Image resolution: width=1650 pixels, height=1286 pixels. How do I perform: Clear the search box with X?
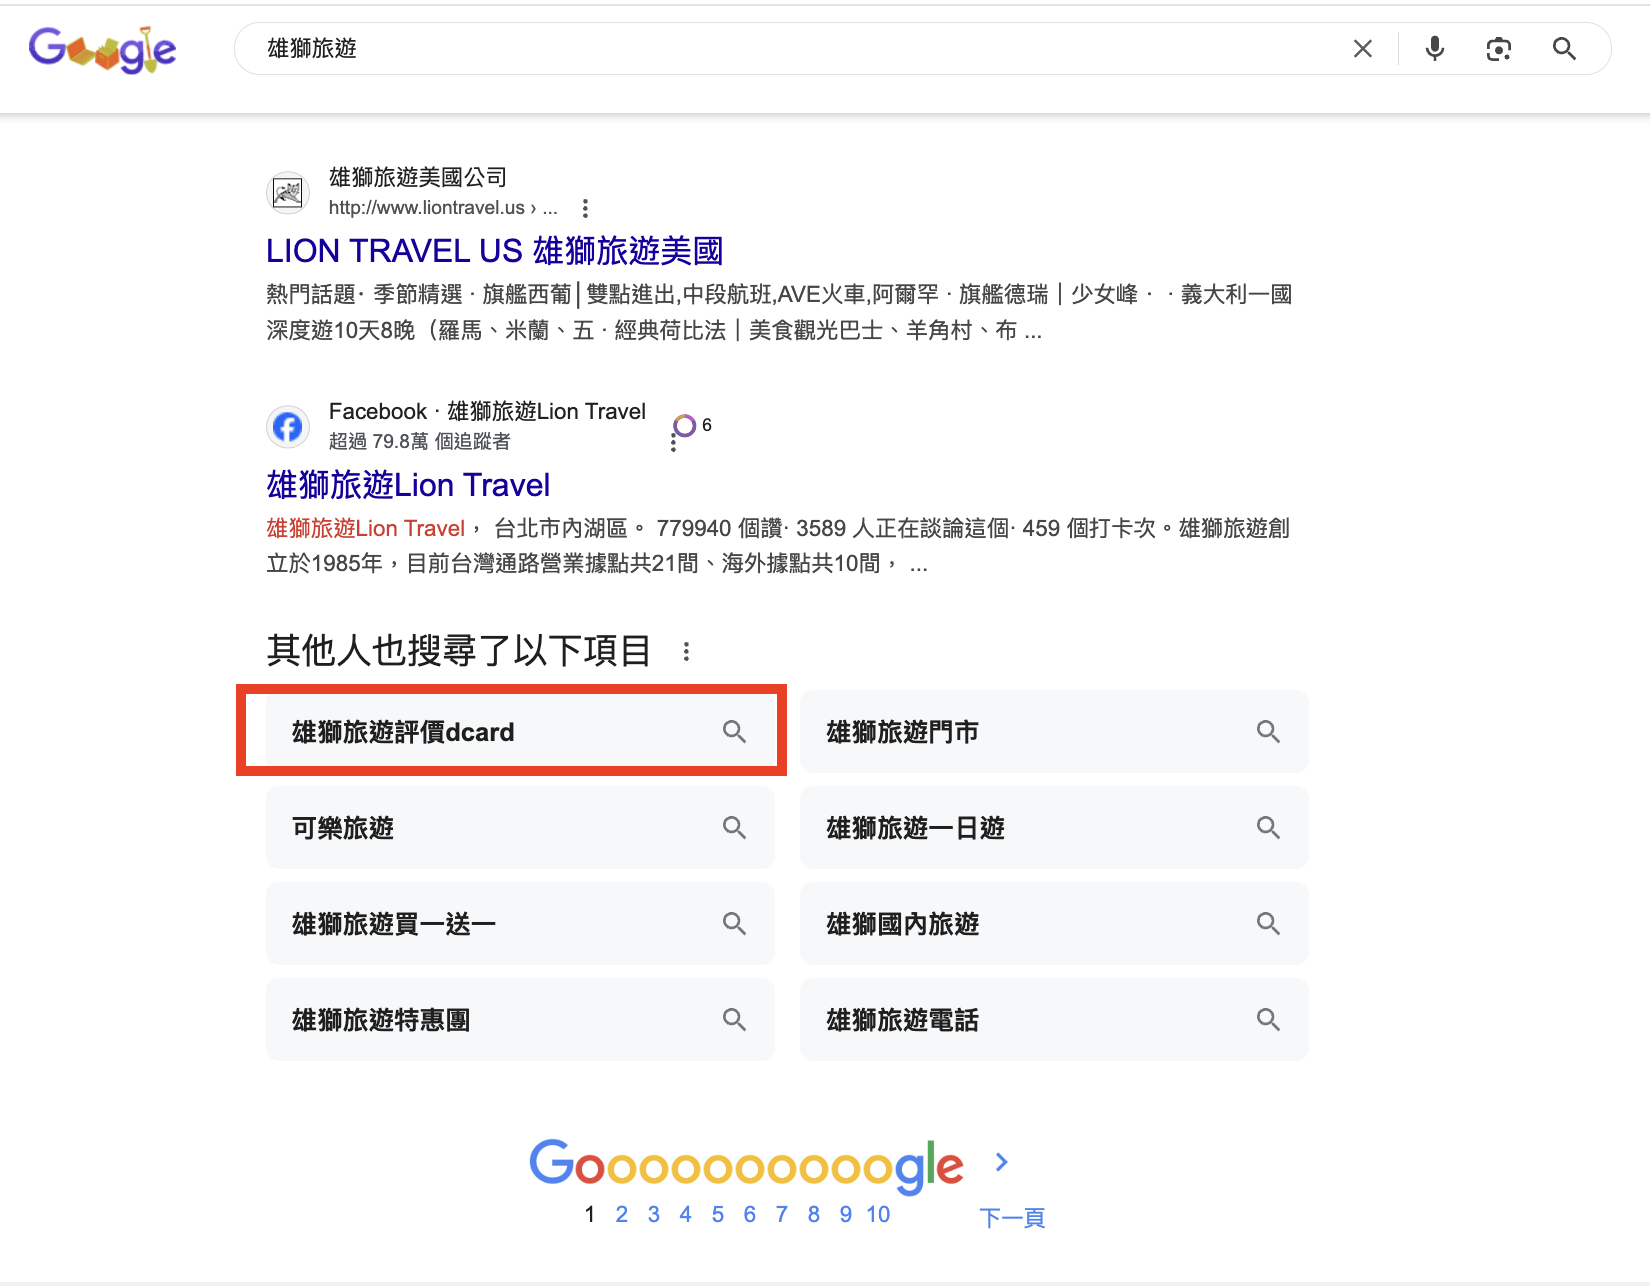tap(1362, 49)
